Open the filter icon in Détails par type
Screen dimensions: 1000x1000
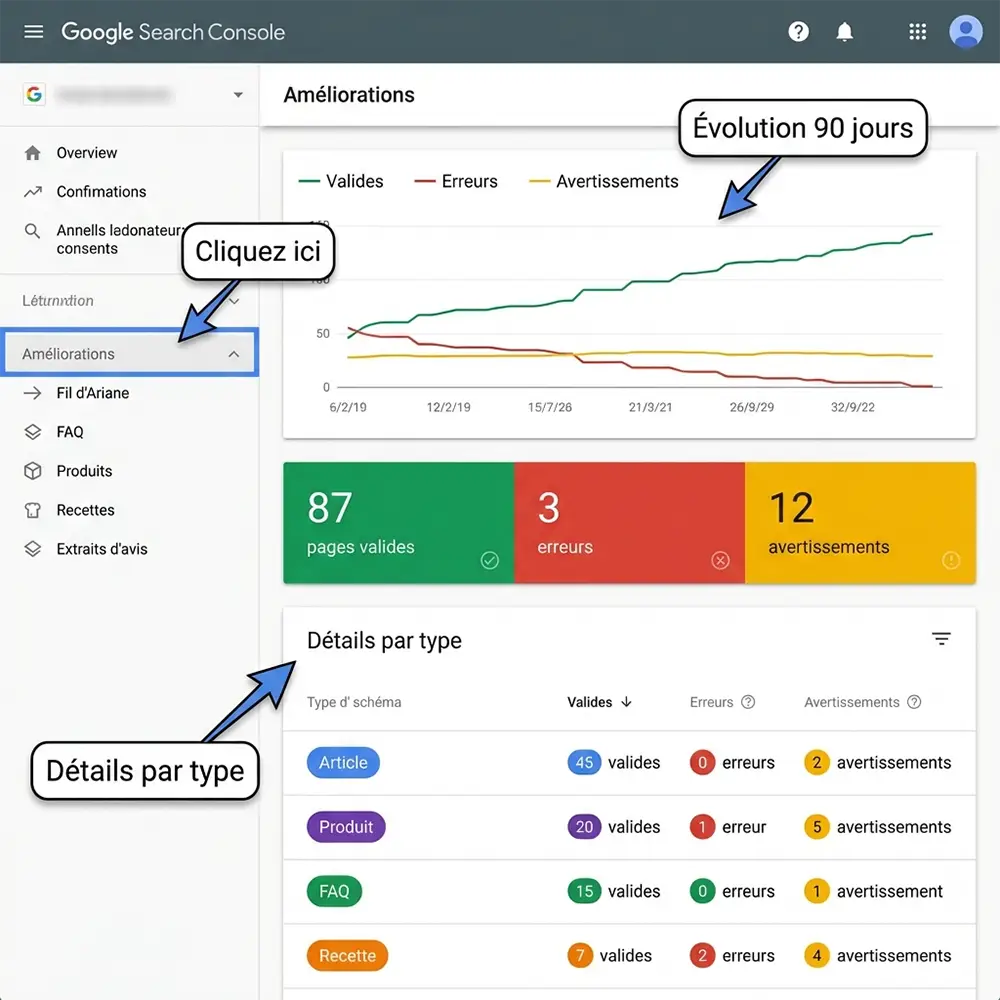coord(941,638)
